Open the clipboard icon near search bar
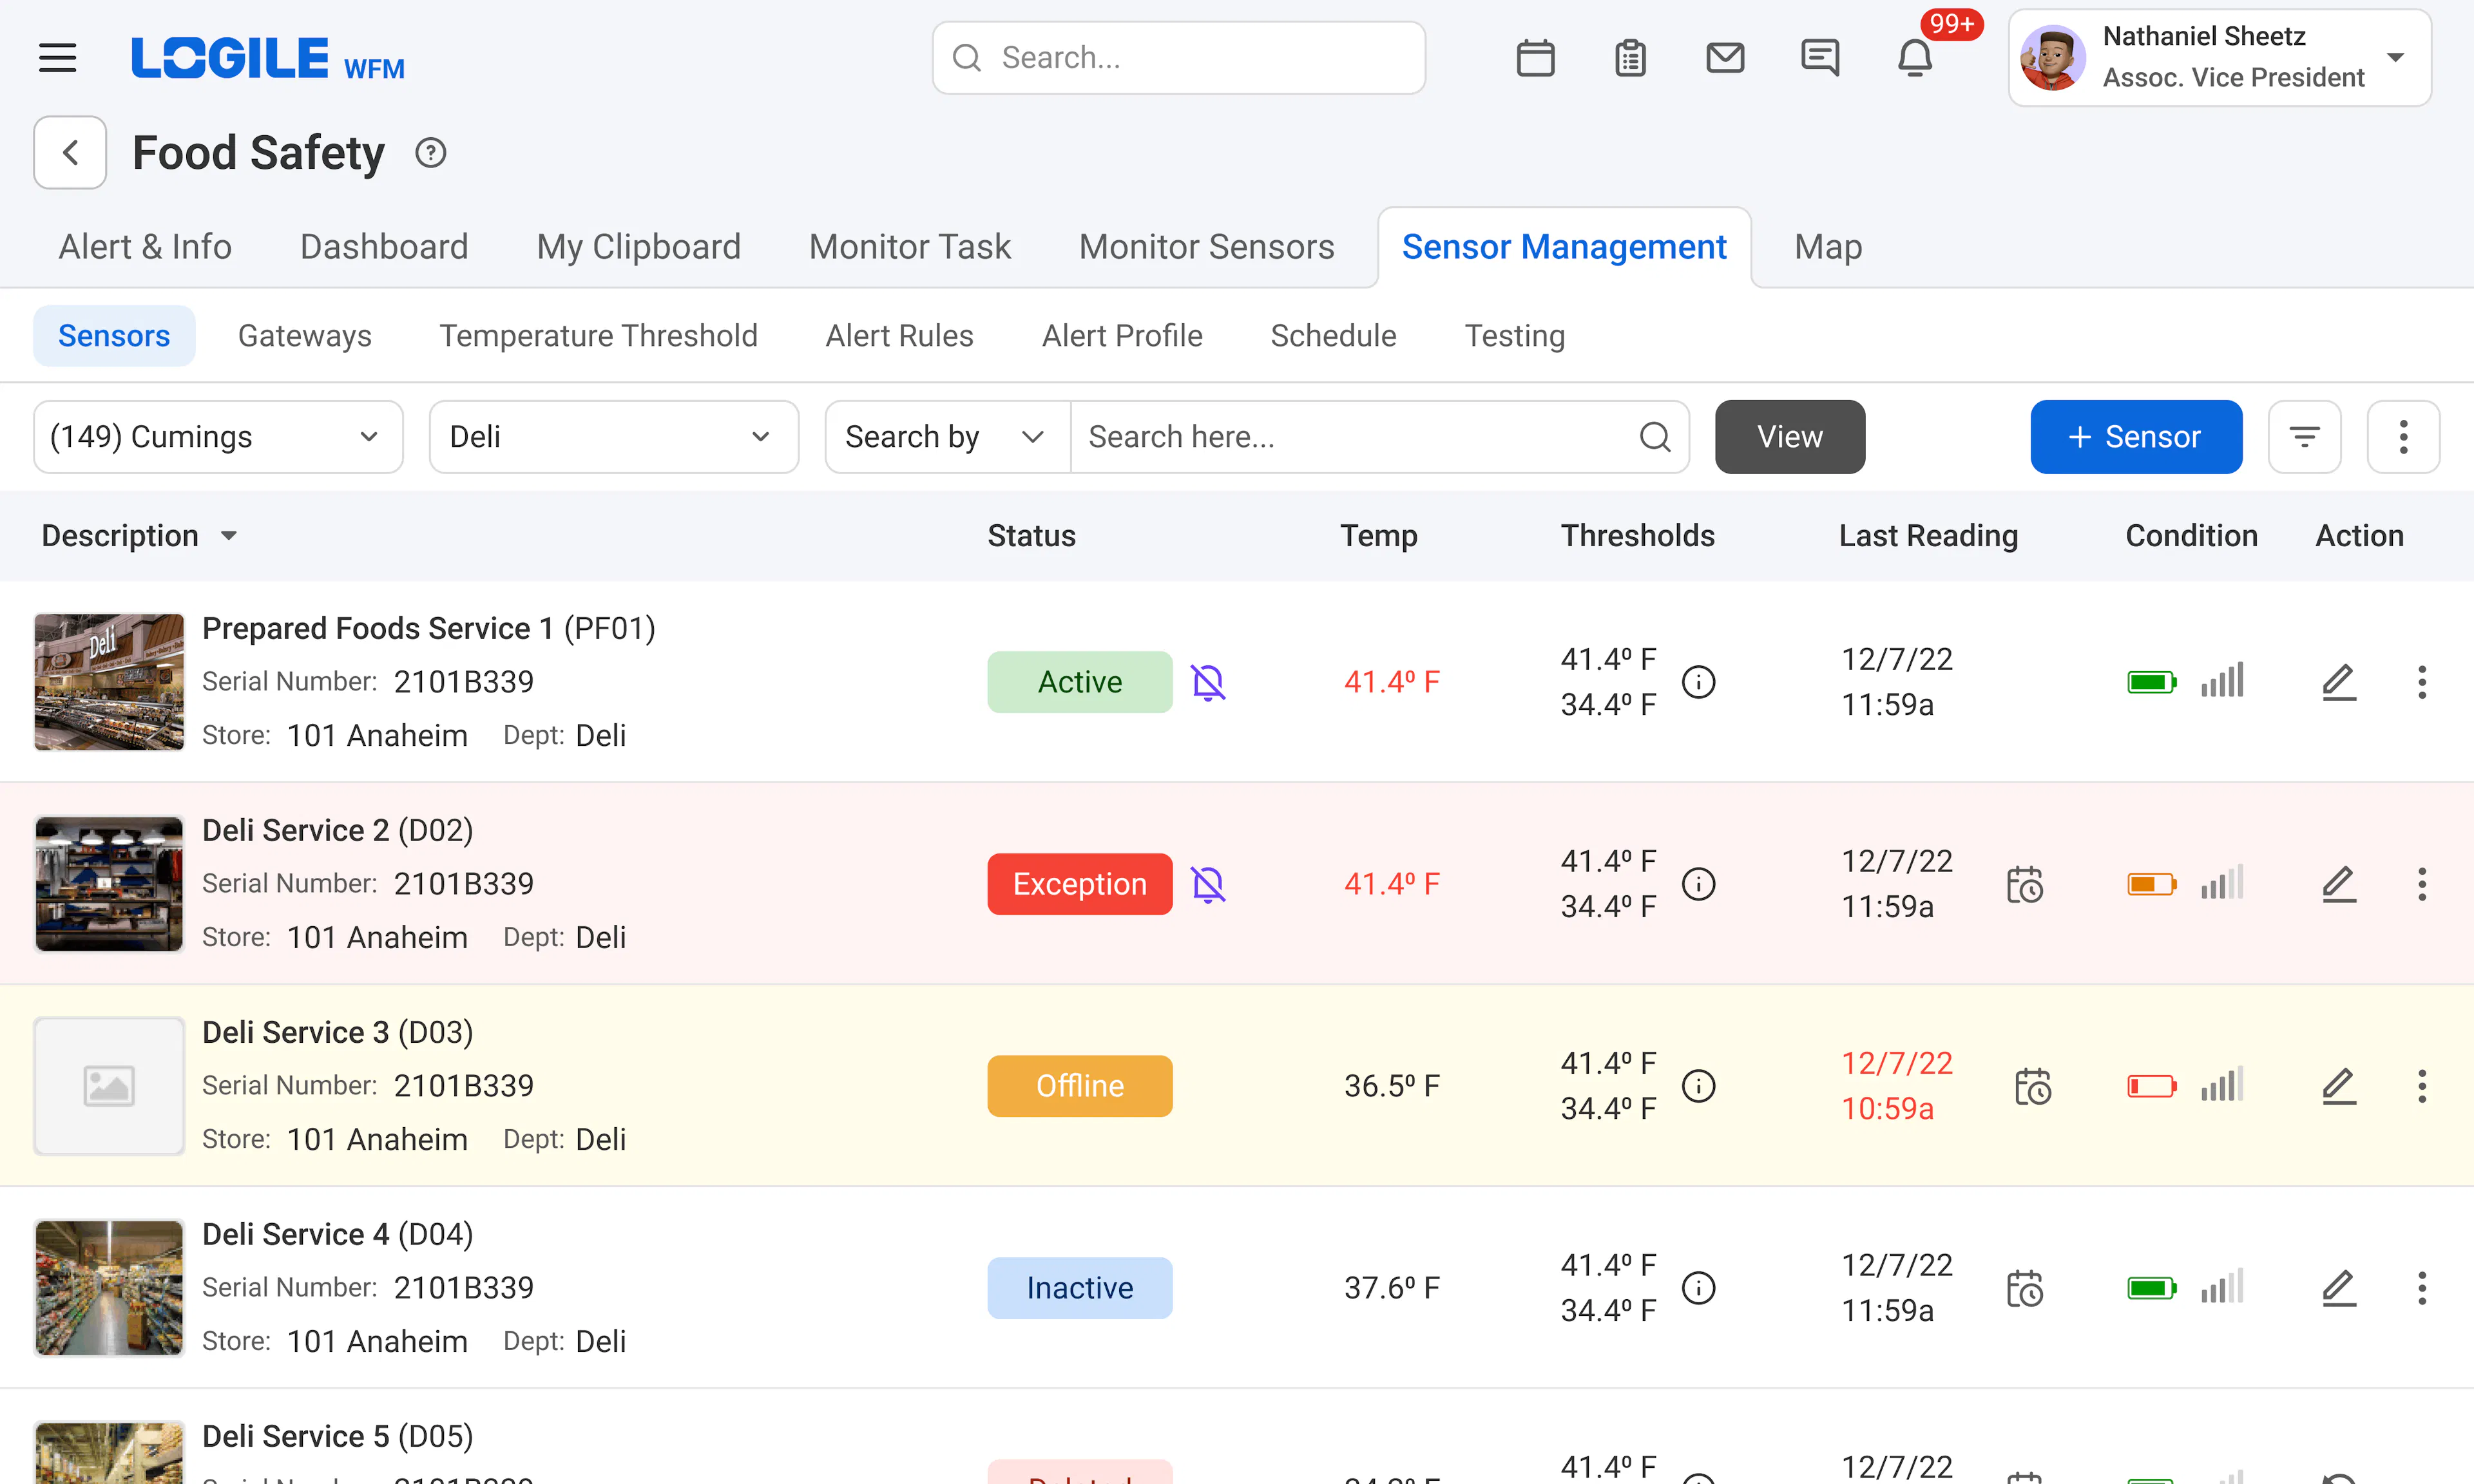The width and height of the screenshot is (2474, 1484). [x=1630, y=57]
